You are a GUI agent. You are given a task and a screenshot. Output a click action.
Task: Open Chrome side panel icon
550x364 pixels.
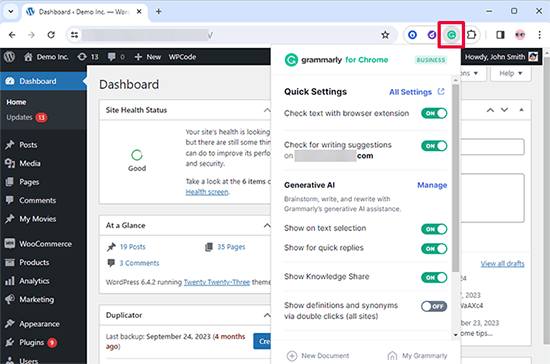tap(500, 35)
